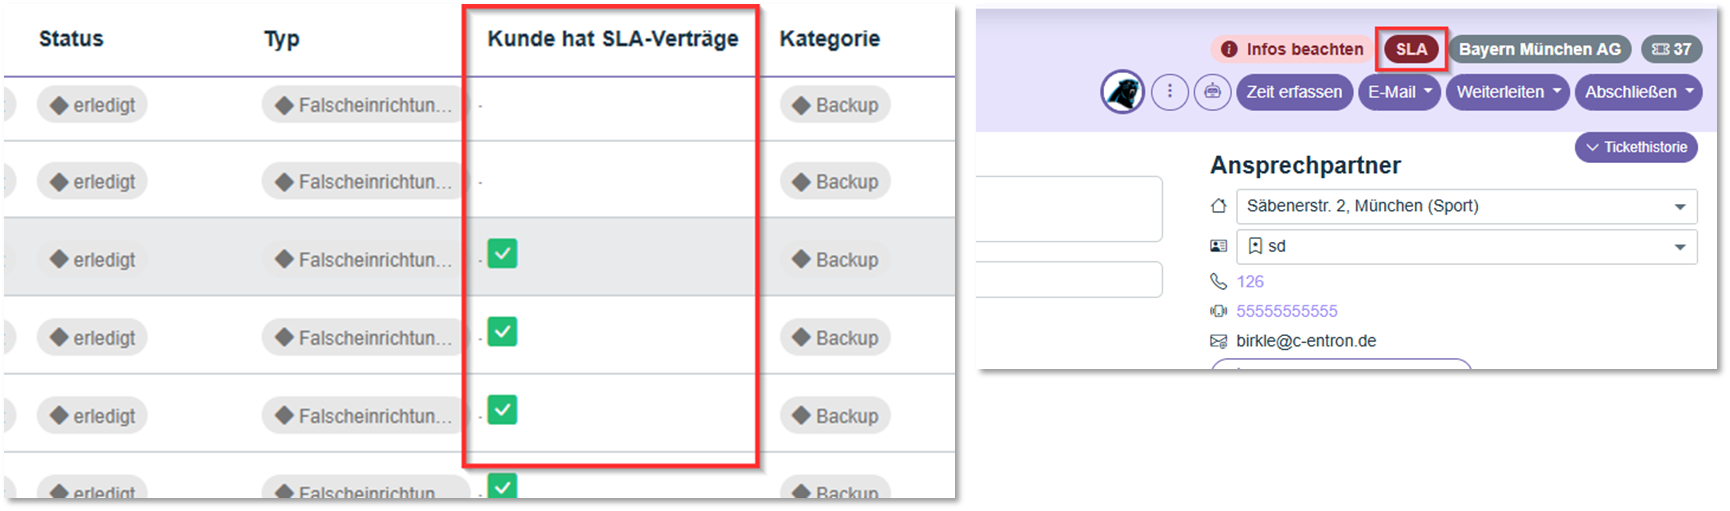Click phone number link 126
Screen dimensions: 1730x511
(1250, 282)
